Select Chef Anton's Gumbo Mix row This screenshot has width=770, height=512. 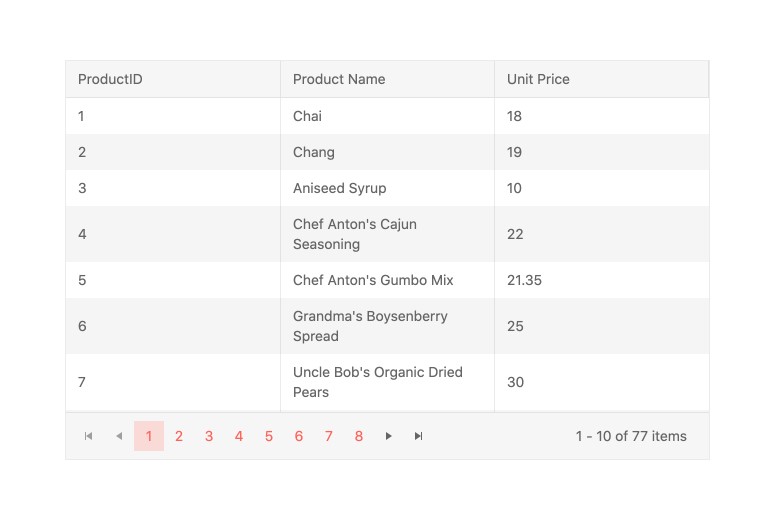pos(373,280)
